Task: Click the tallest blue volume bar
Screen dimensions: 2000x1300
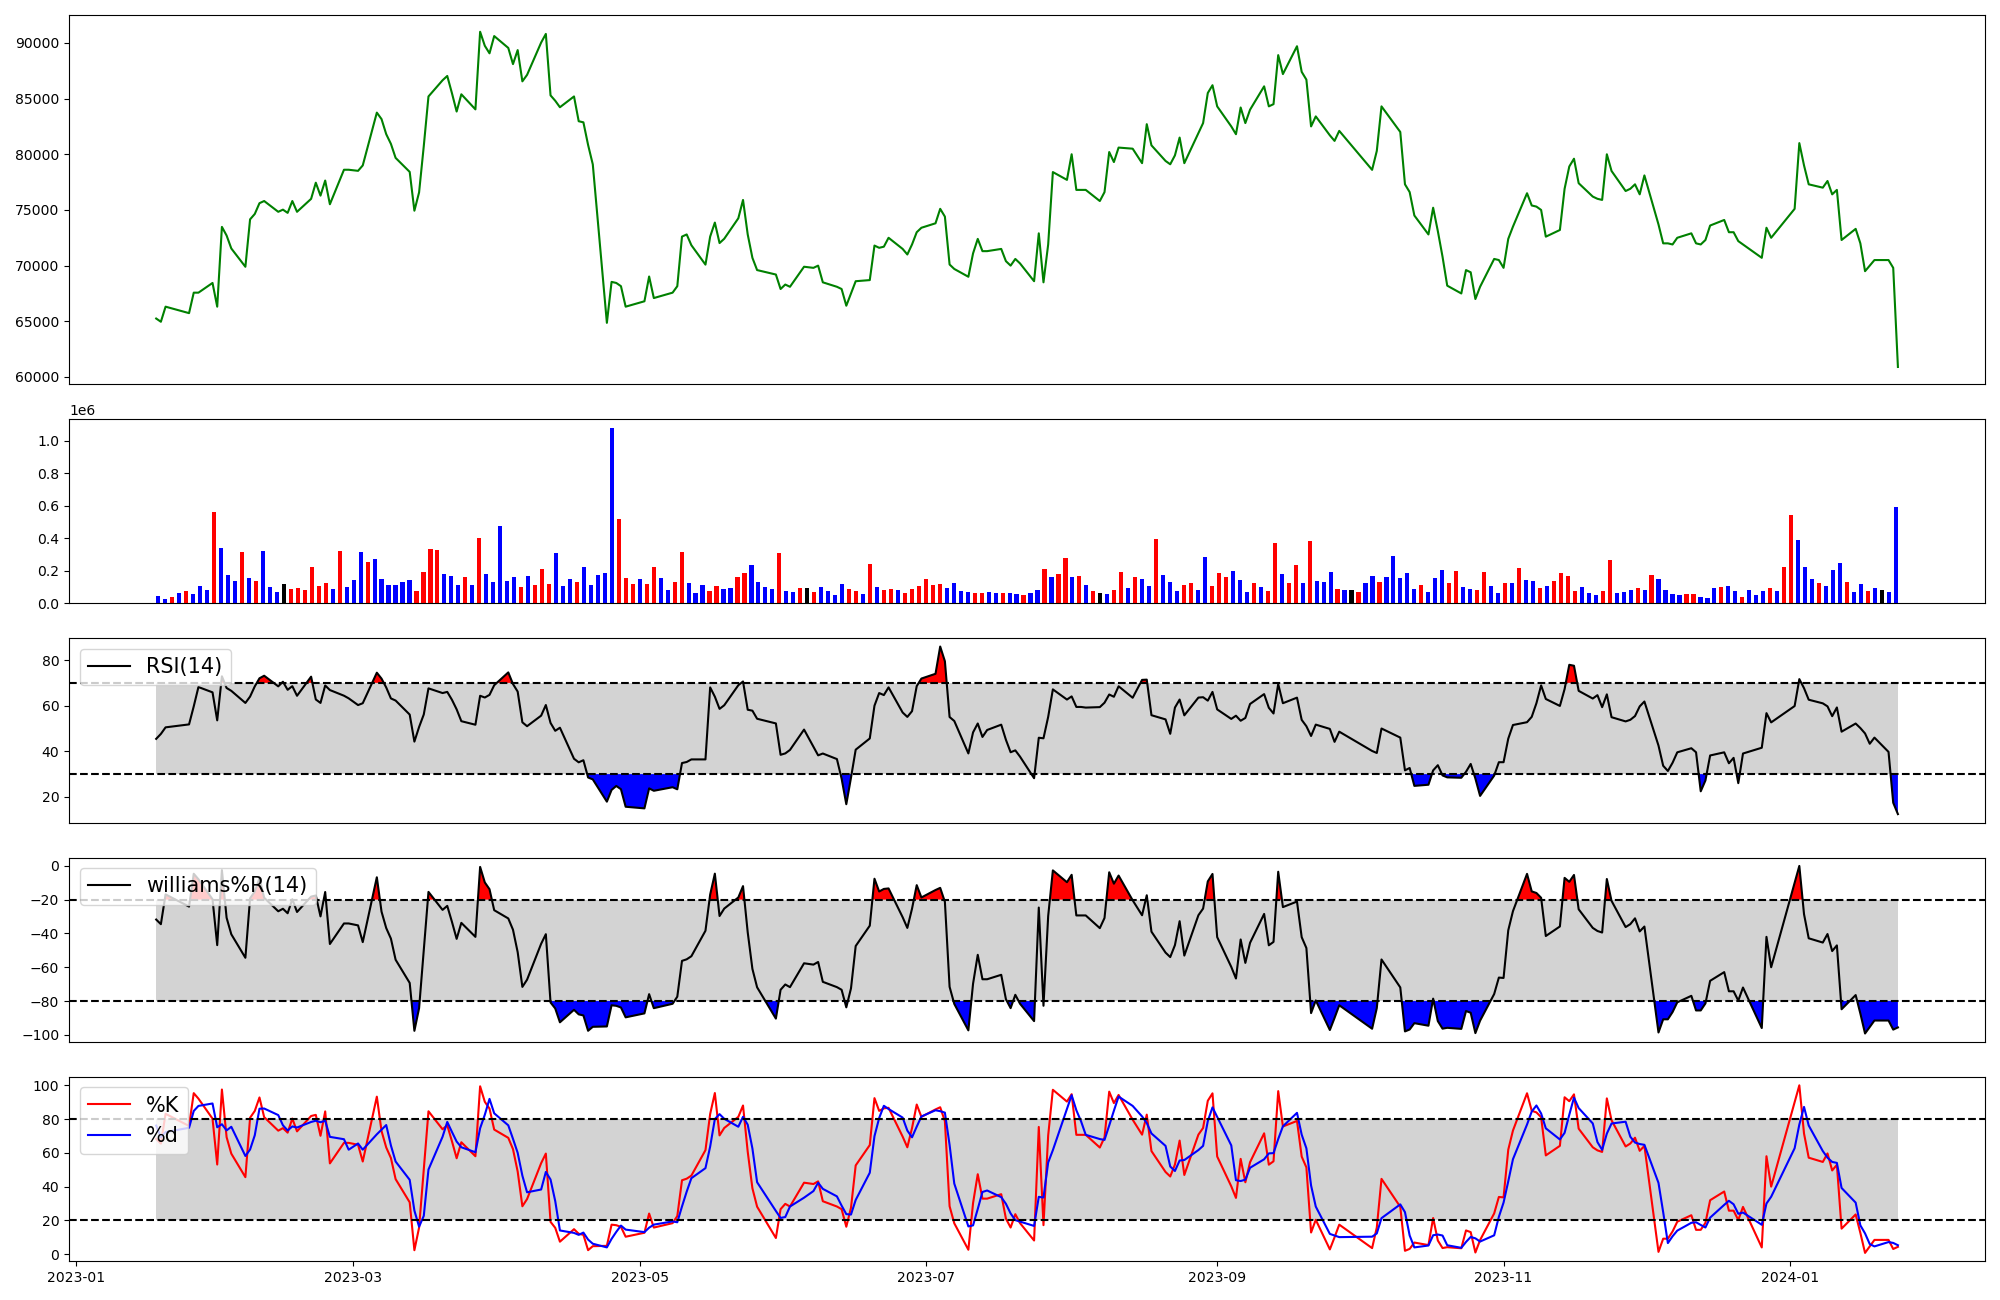Action: tap(612, 515)
